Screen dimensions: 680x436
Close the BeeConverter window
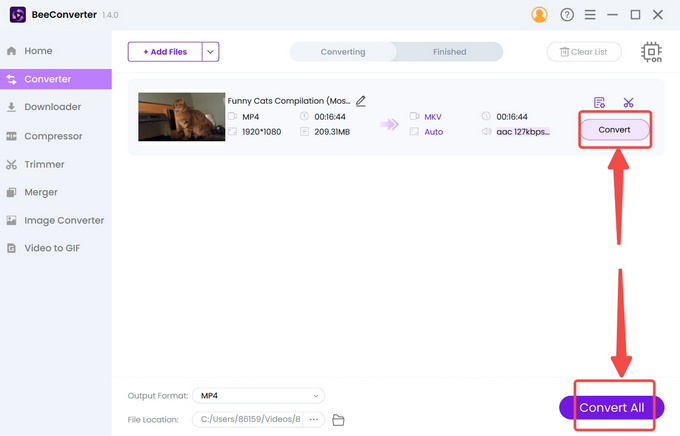pyautogui.click(x=658, y=15)
